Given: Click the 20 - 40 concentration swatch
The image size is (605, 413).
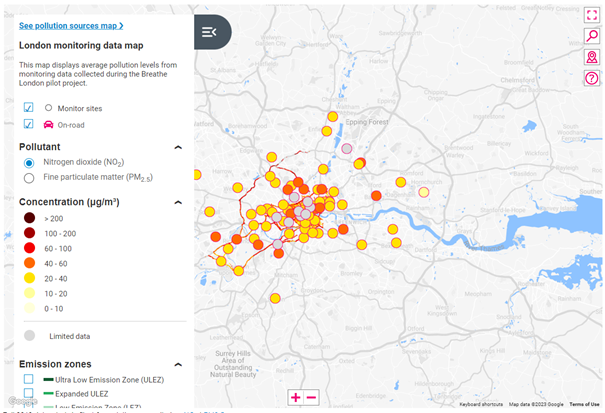Looking at the screenshot, I should point(29,278).
